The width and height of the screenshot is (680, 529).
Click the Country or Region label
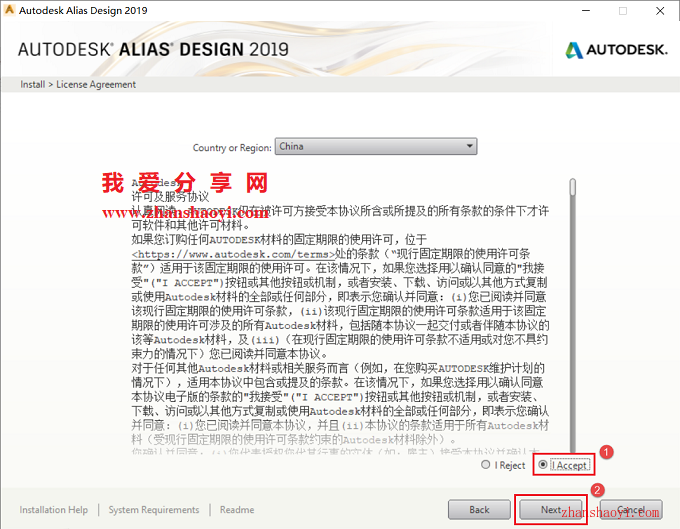(232, 148)
